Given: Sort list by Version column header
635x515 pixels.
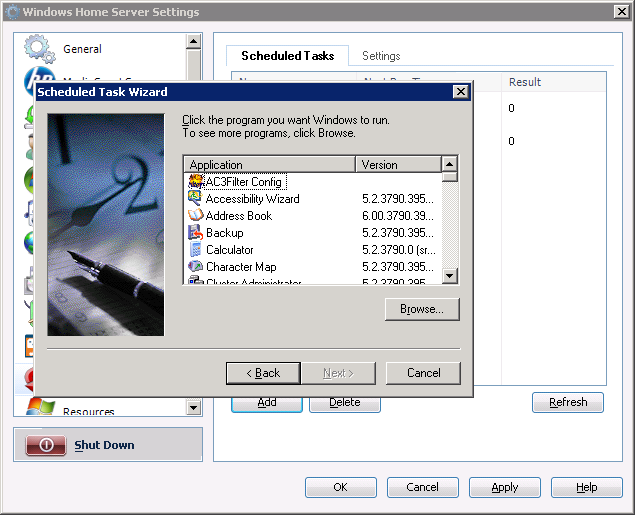Looking at the screenshot, I should click(x=398, y=164).
